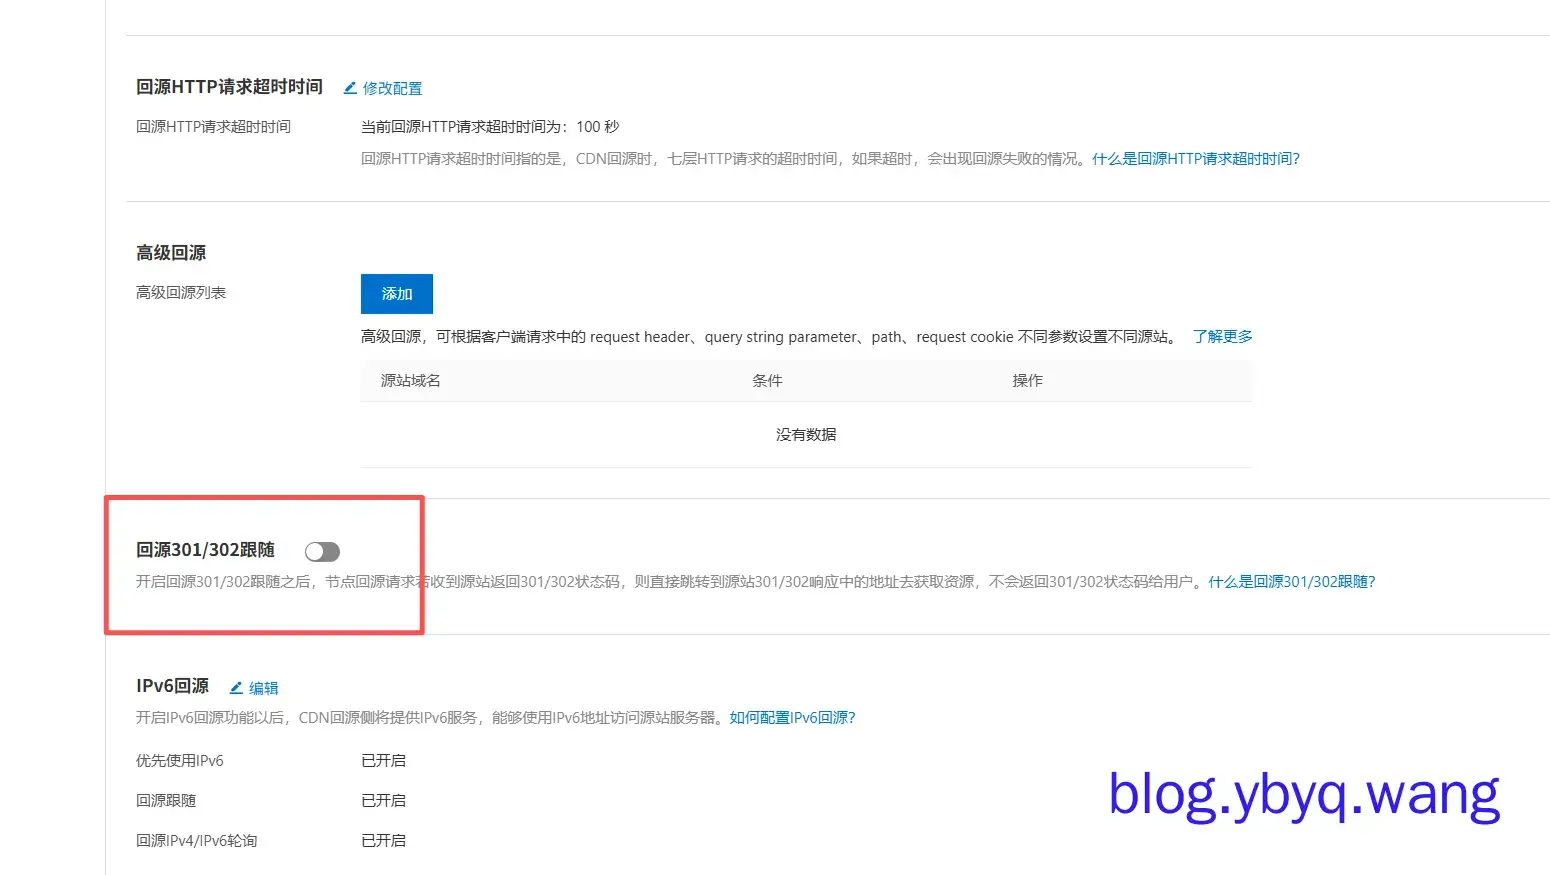1550x875 pixels.
Task: Click the 没有数据 empty table row
Action: pos(806,435)
